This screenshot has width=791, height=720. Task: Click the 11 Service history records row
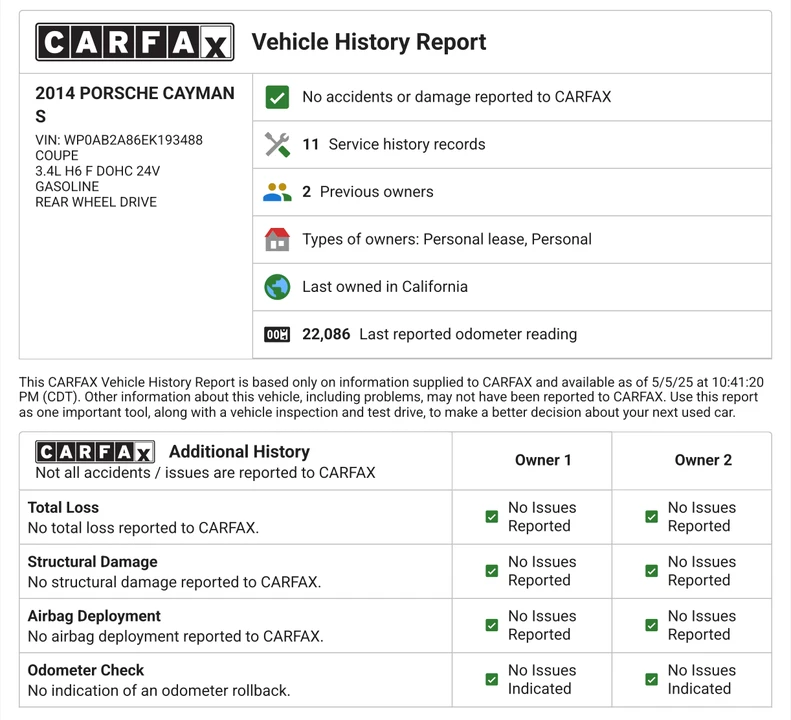tap(512, 144)
